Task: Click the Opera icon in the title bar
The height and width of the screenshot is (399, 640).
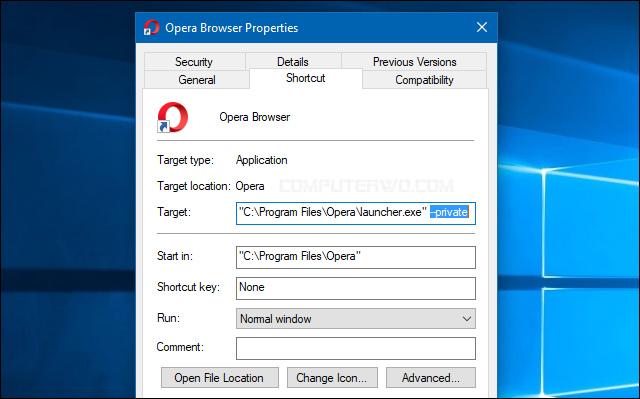Action: pos(151,27)
